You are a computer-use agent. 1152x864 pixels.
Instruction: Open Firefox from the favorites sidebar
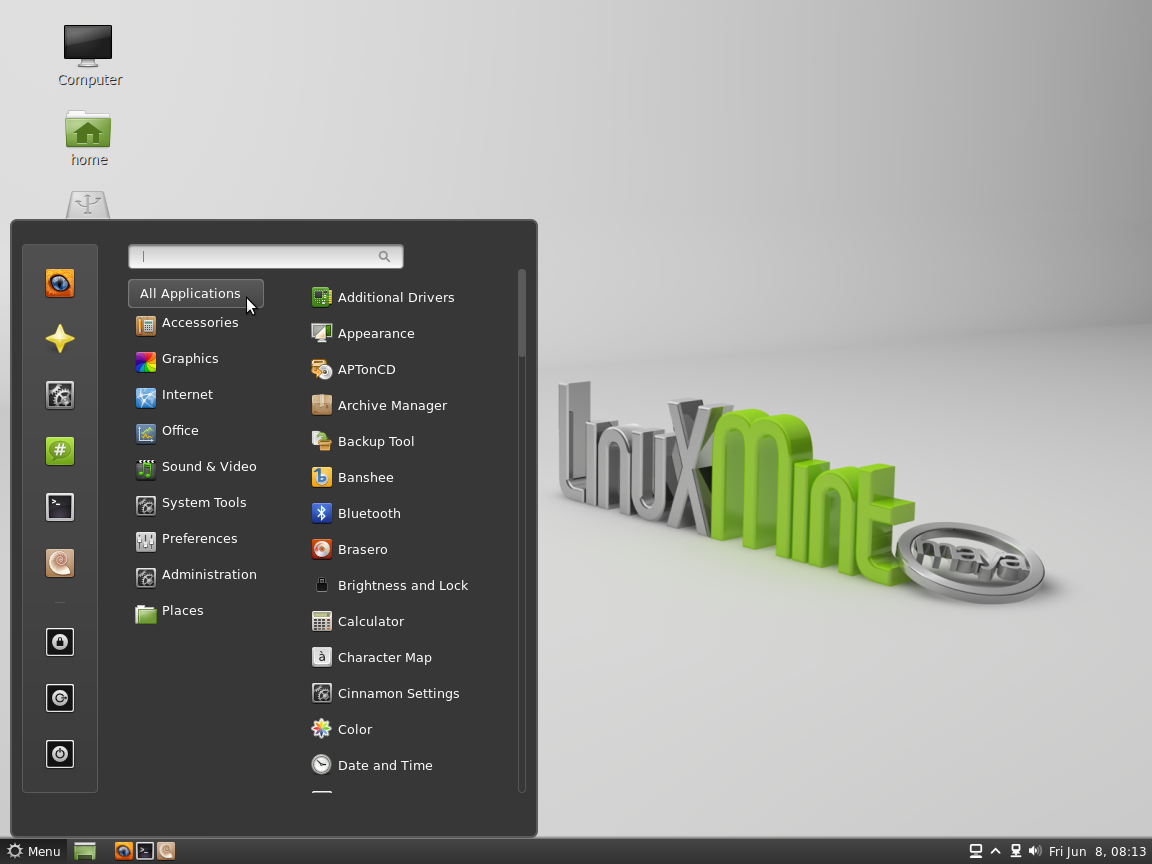click(x=60, y=284)
